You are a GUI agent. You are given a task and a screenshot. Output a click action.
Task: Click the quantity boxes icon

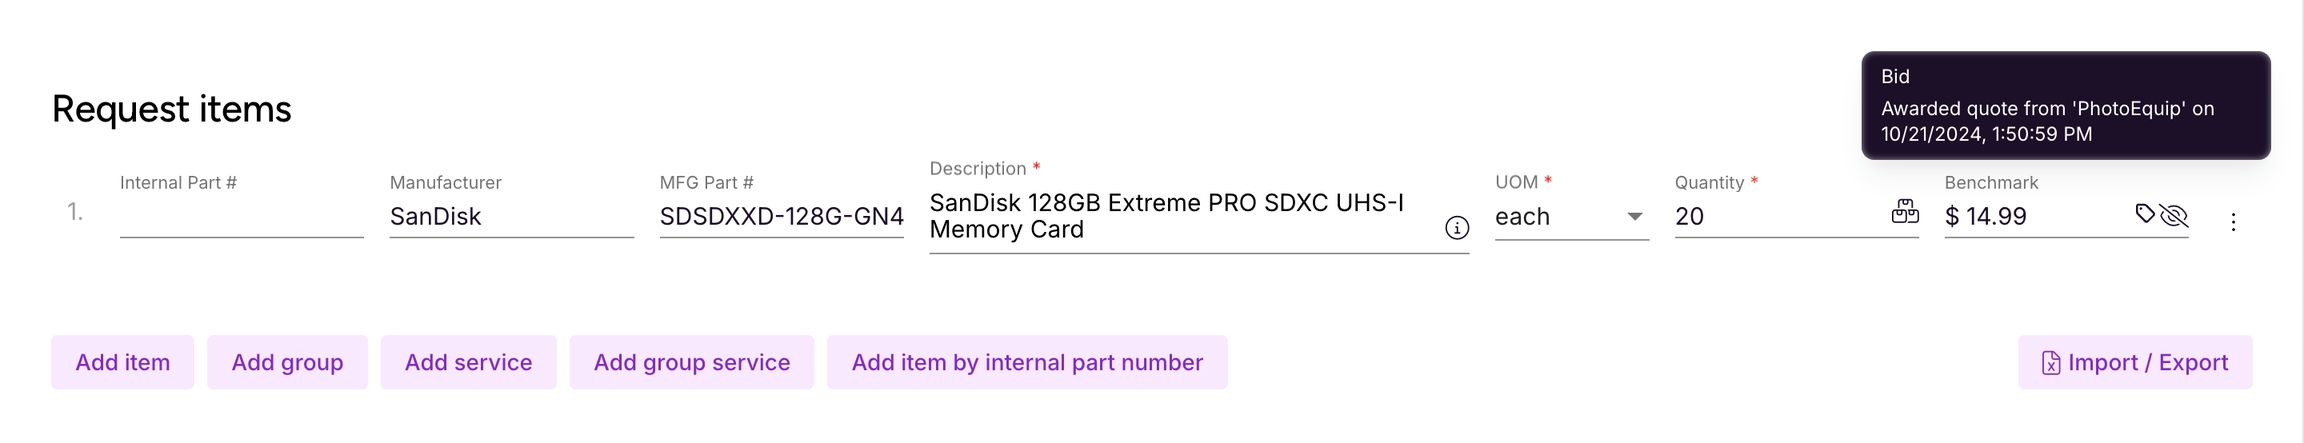tap(1905, 212)
